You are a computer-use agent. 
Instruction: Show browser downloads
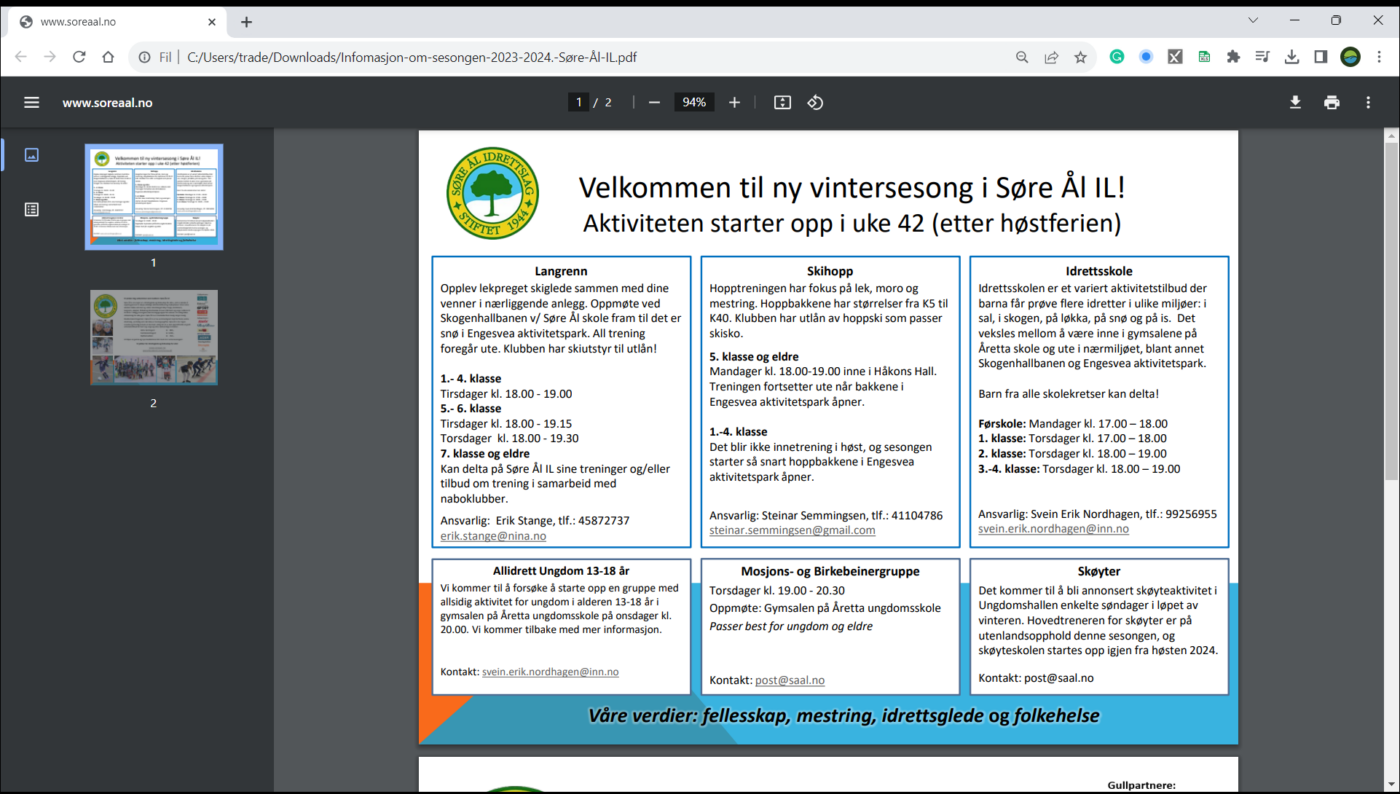click(x=1292, y=57)
